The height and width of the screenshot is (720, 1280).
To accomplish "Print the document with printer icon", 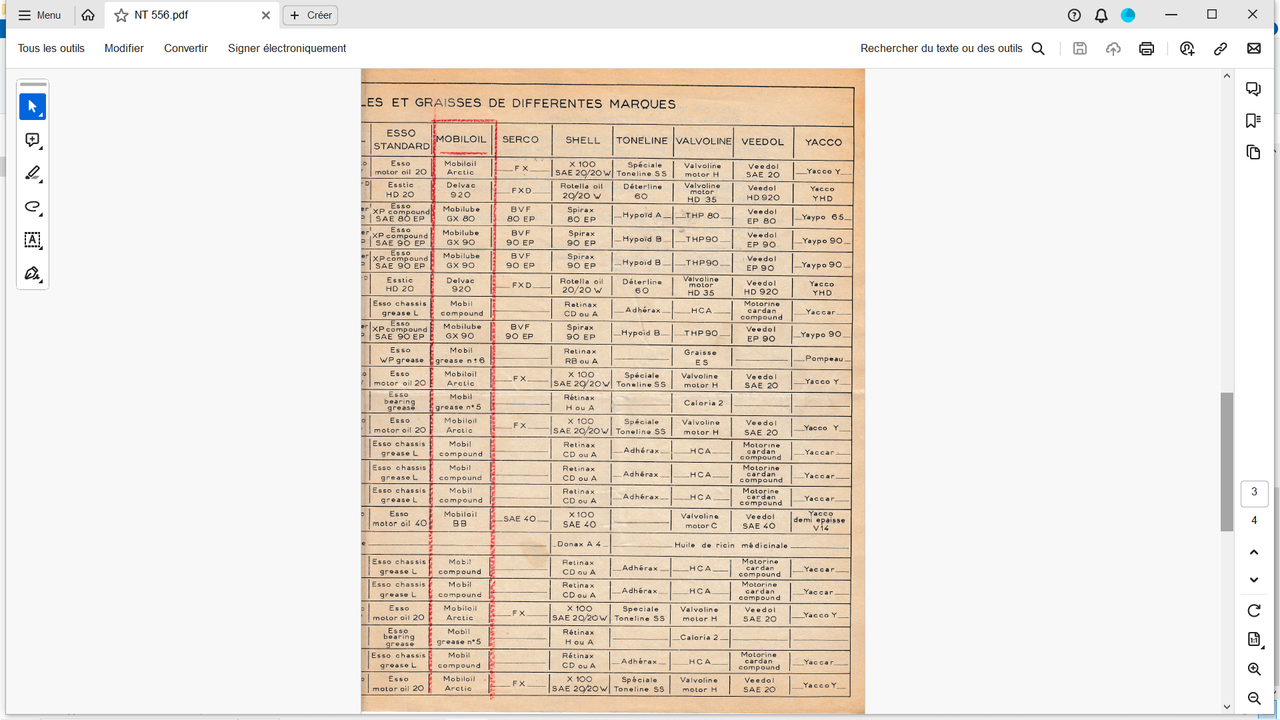I will 1147,48.
